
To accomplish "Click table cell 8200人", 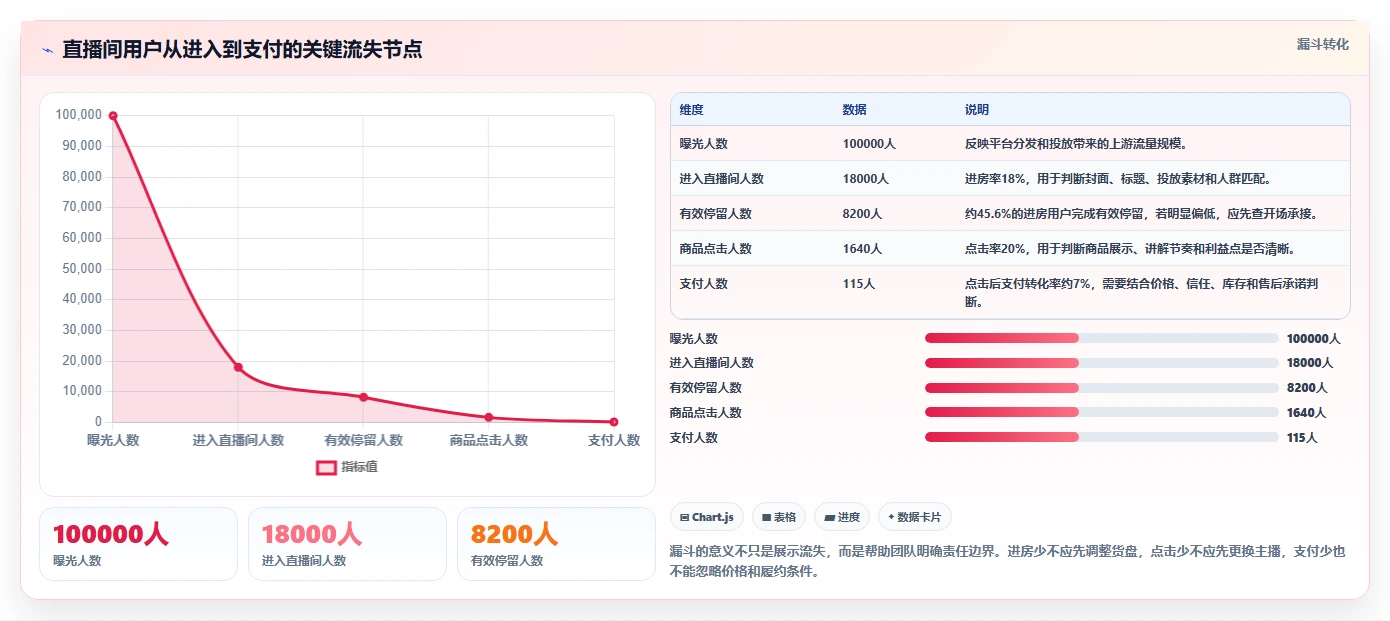I will (x=863, y=214).
